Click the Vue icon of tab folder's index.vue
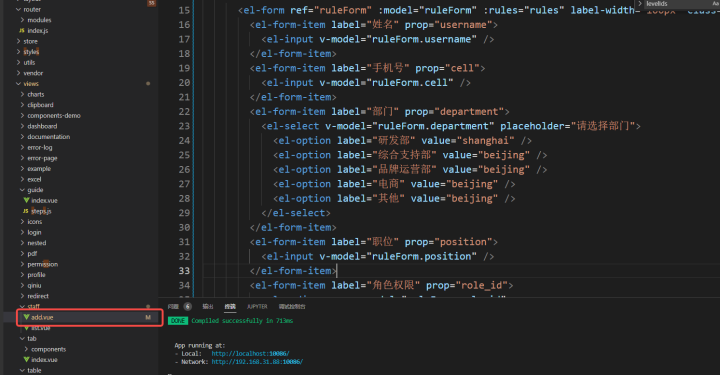720x375 pixels. (x=27, y=360)
